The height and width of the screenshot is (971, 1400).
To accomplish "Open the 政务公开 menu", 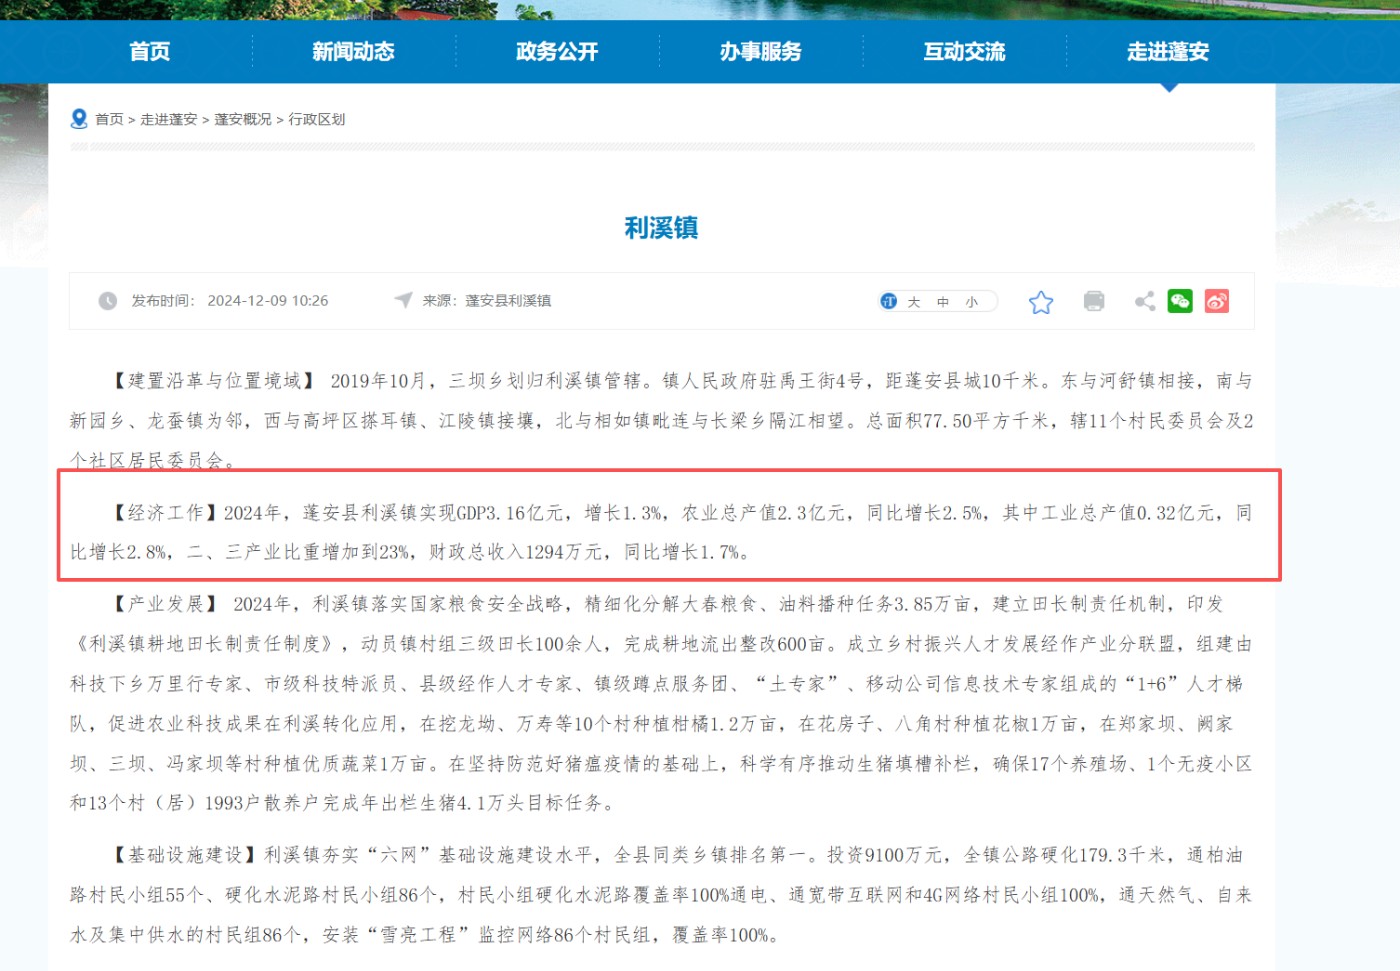I will [x=557, y=52].
